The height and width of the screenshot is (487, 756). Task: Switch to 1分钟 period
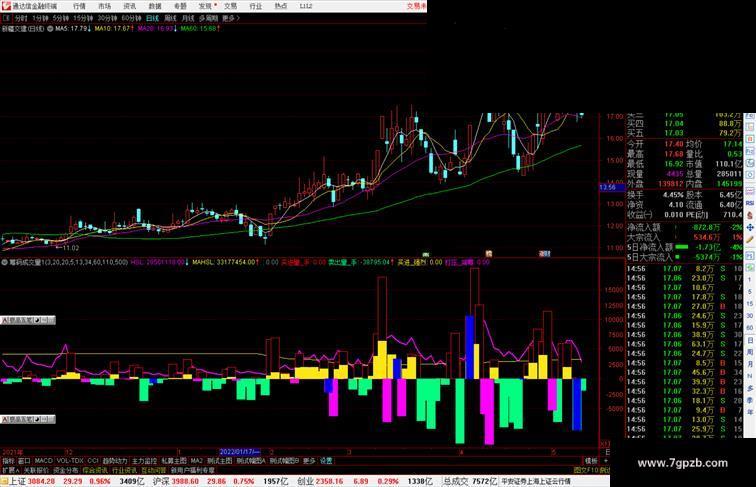40,18
